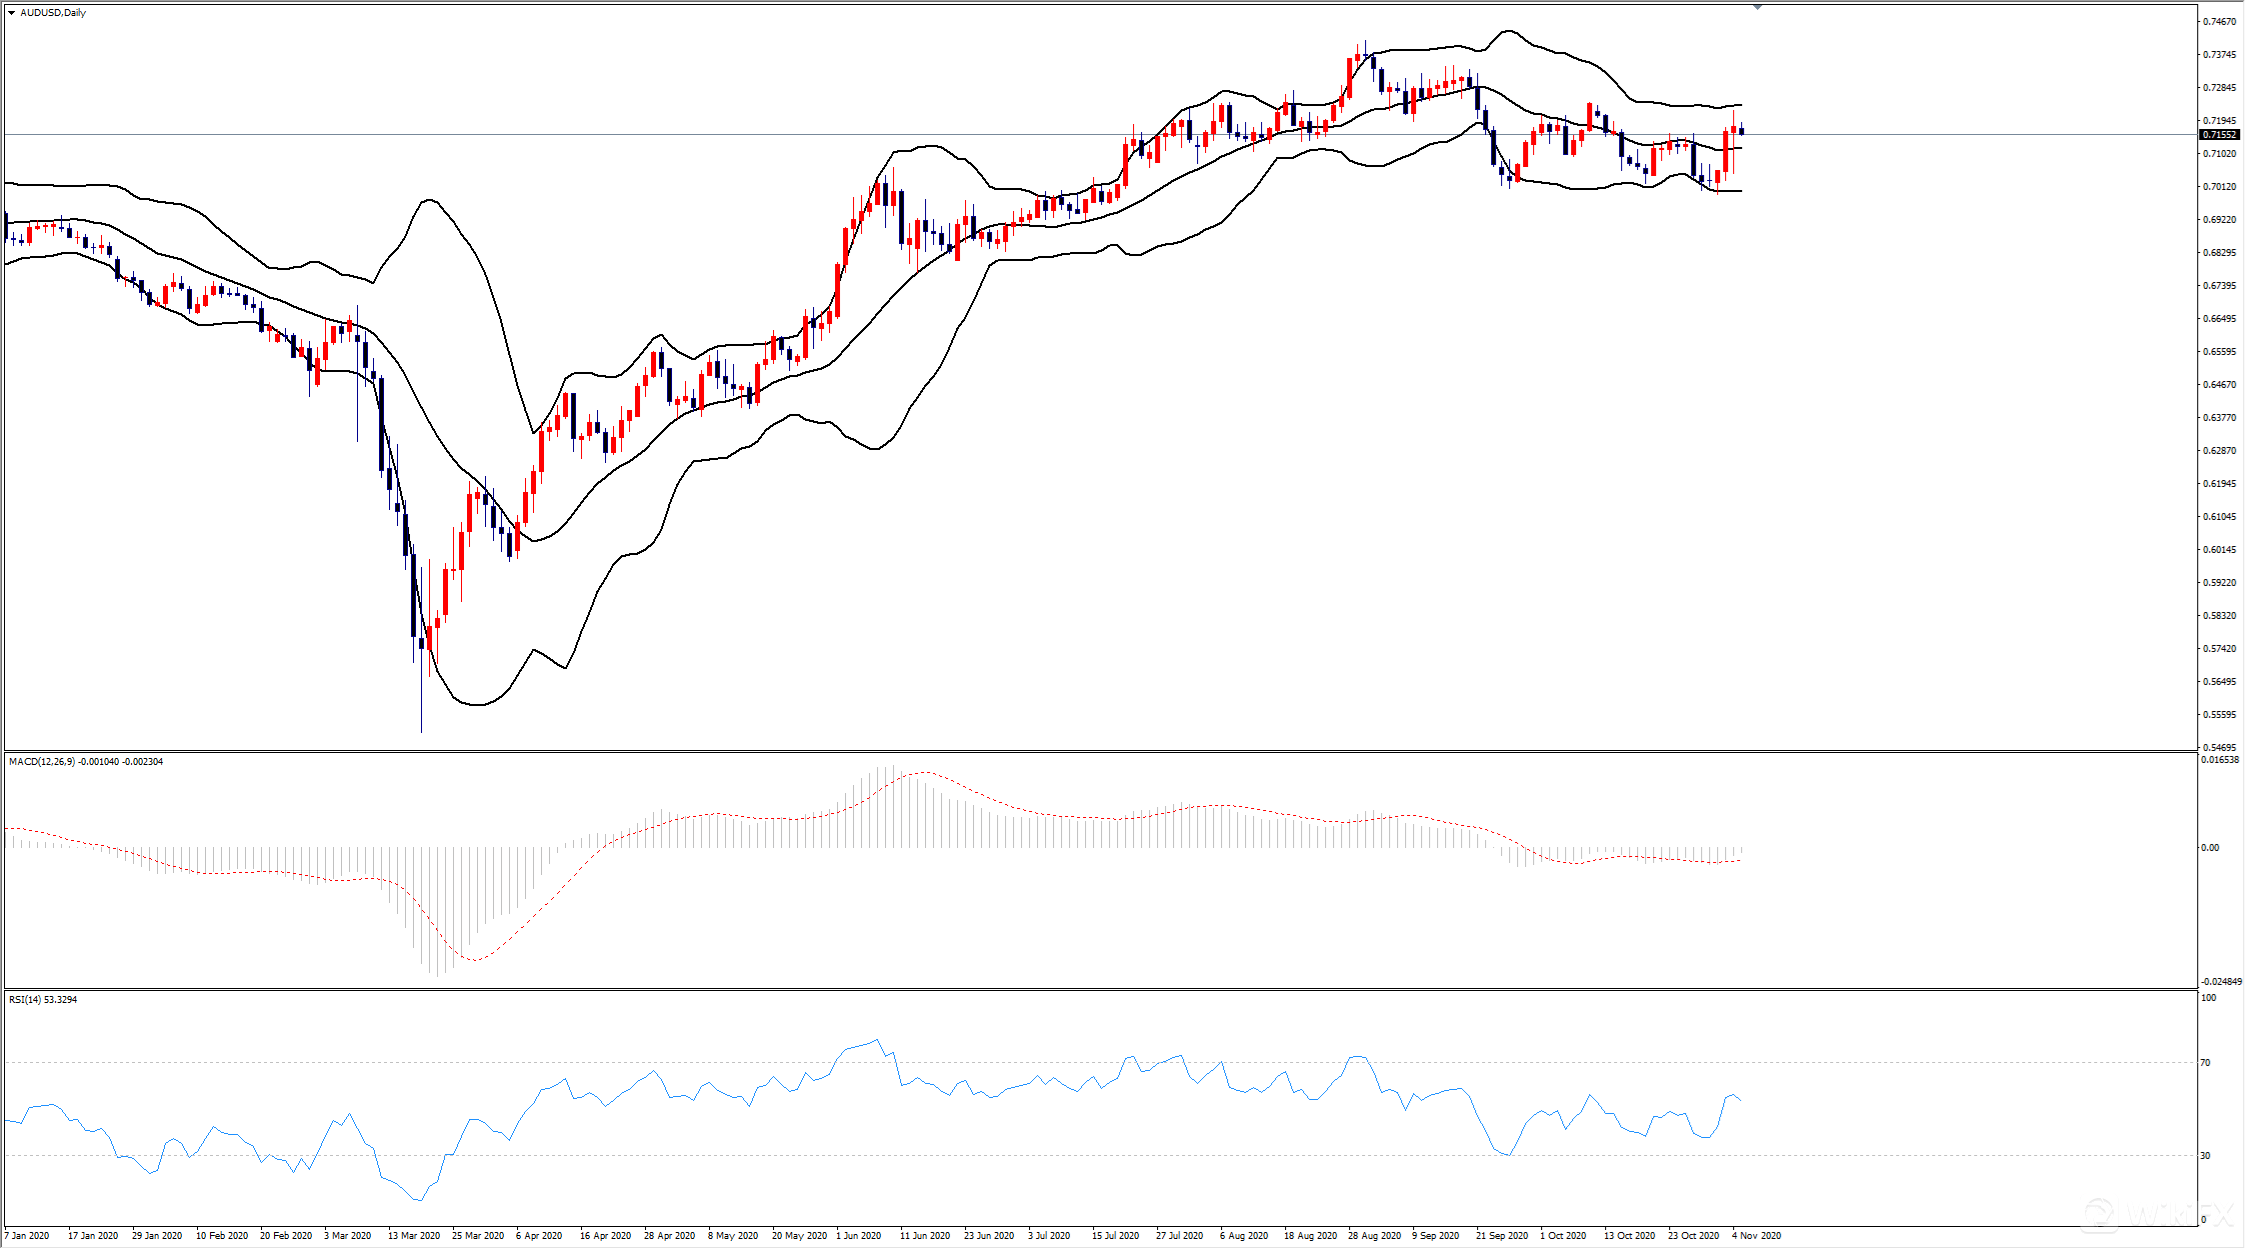
Task: Click the WikiFX watermark logo icon
Action: (x=2097, y=1213)
